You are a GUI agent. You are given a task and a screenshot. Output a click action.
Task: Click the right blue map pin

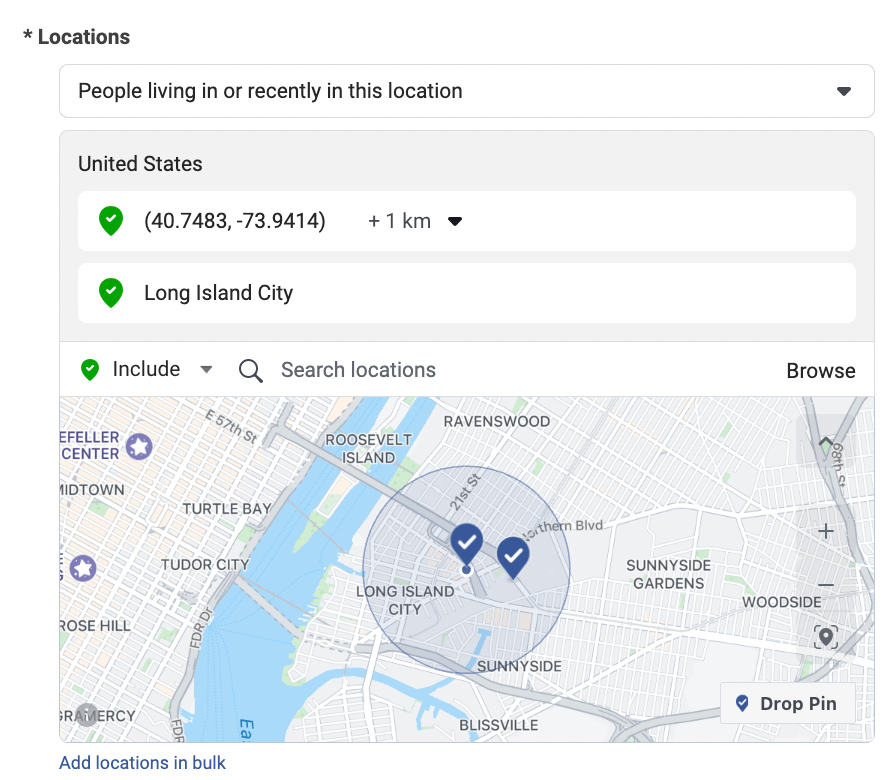(513, 556)
